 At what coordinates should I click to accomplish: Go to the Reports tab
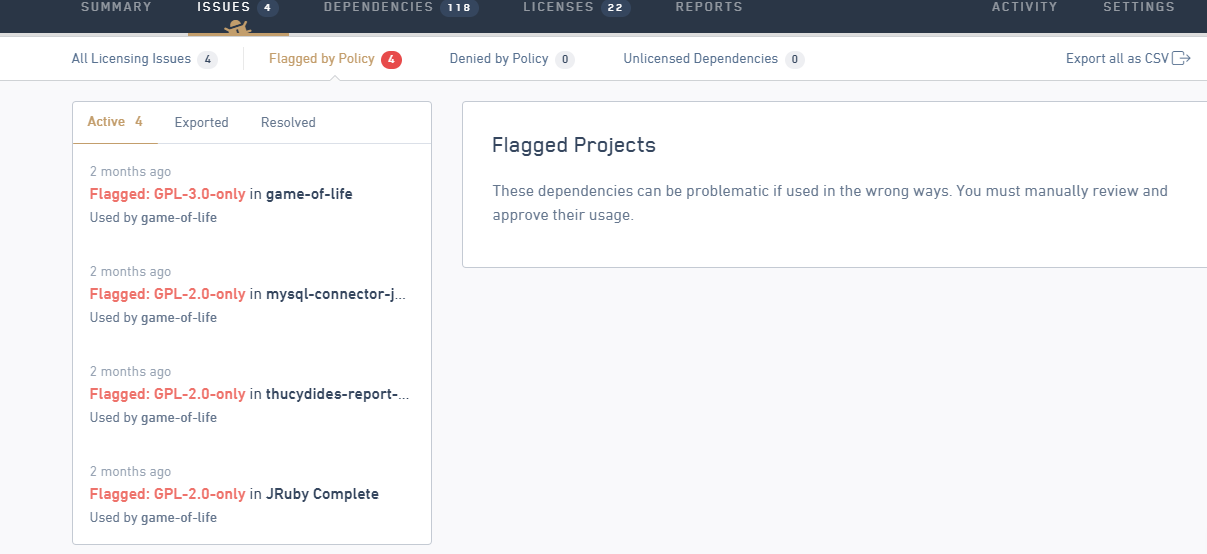click(x=709, y=7)
